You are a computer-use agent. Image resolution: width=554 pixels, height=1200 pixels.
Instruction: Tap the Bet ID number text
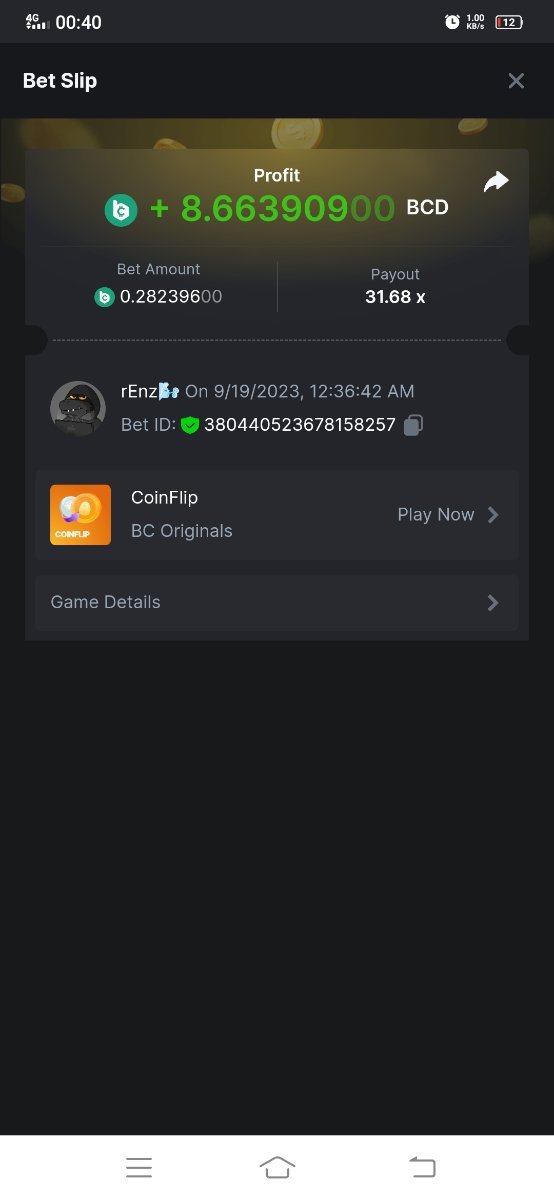(300, 425)
